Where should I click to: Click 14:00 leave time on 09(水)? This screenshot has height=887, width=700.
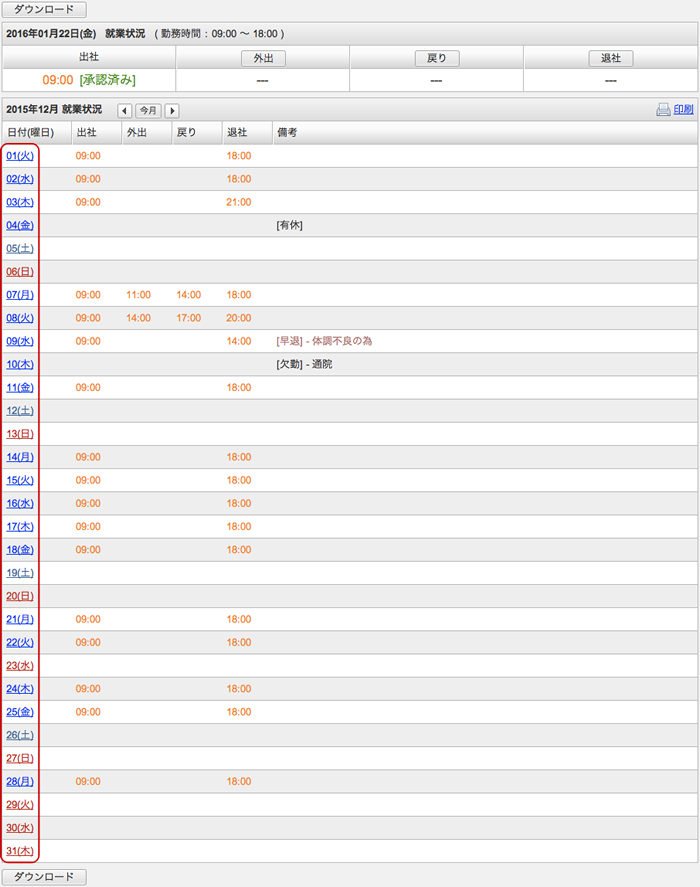click(239, 341)
